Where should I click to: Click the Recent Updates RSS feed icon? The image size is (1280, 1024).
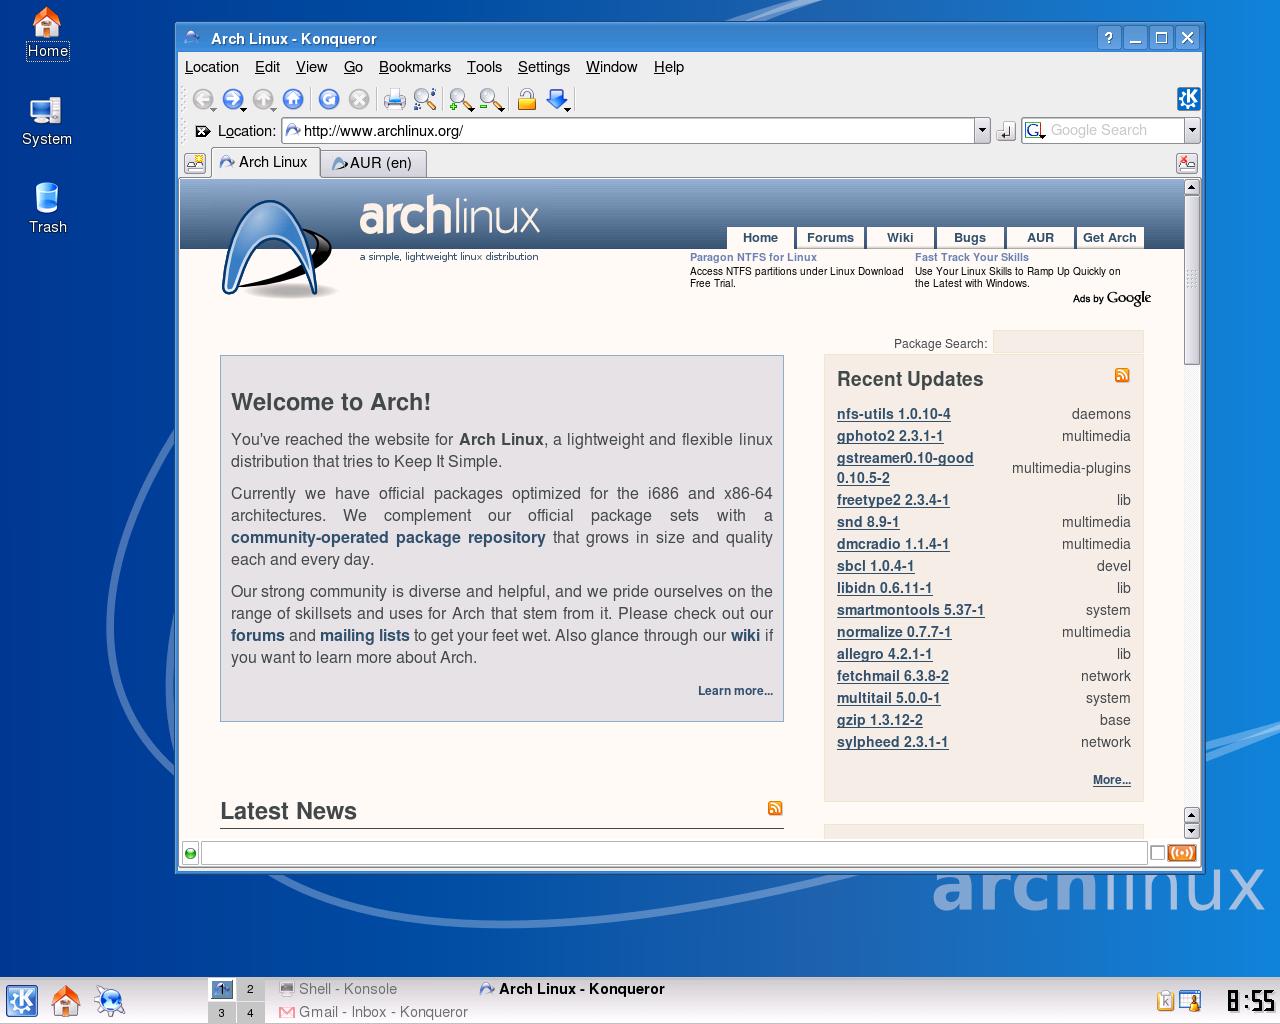[x=1122, y=375]
